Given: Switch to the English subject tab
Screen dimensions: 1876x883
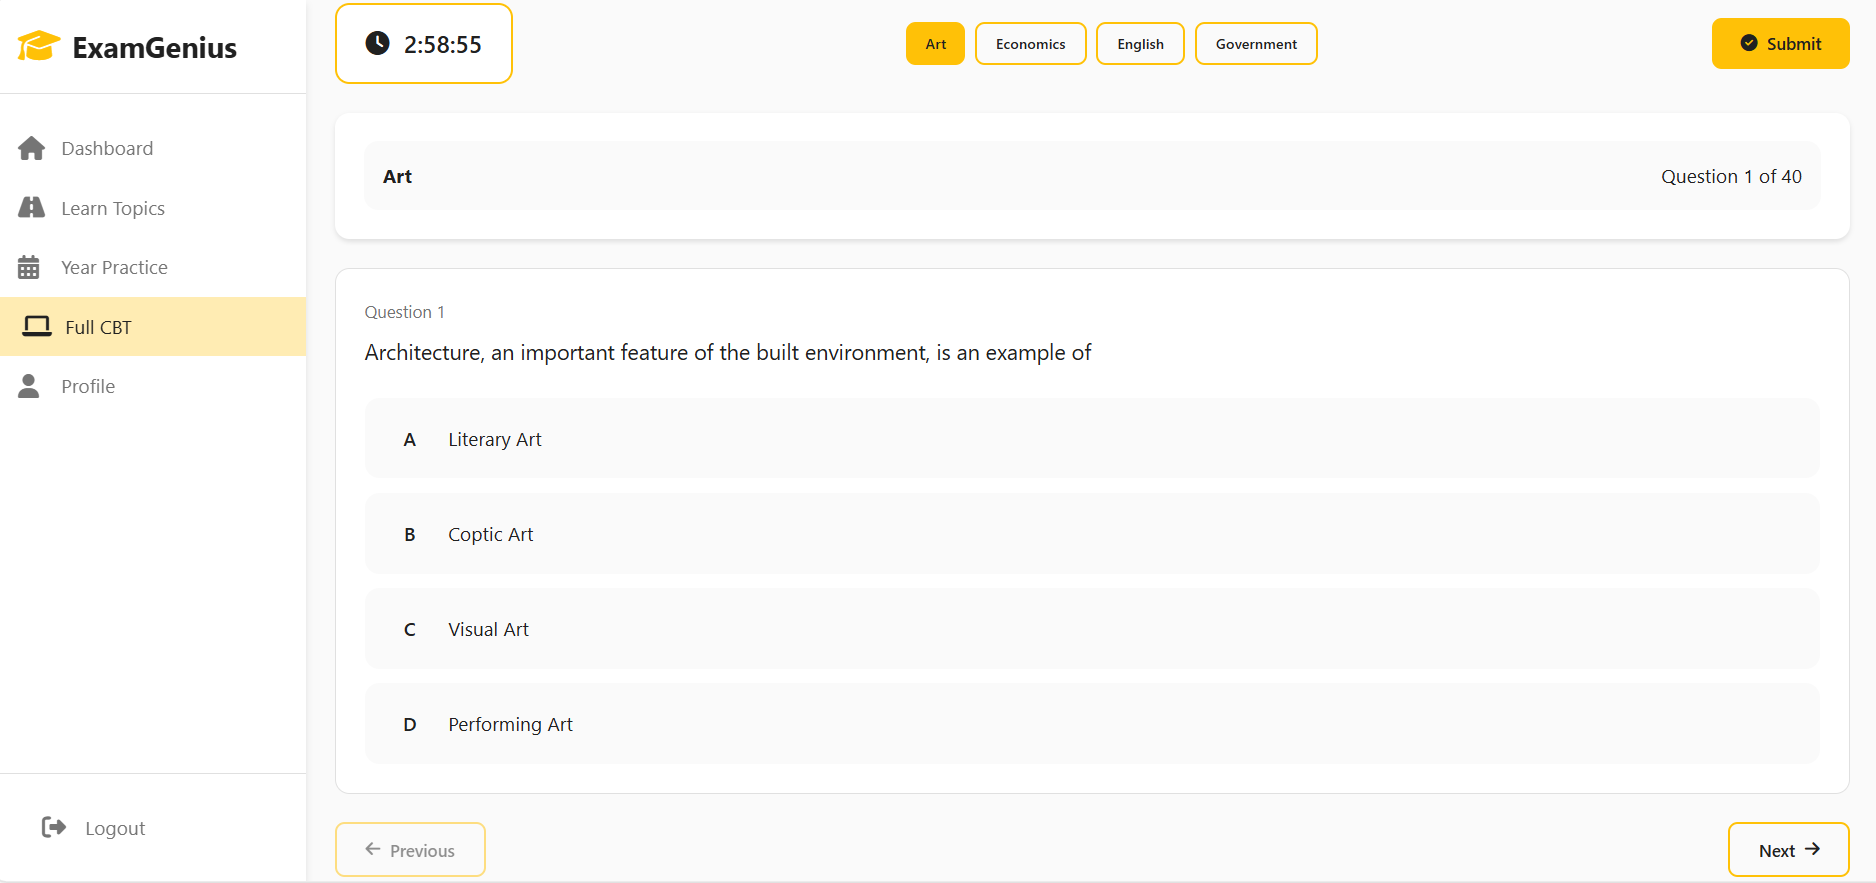Looking at the screenshot, I should 1140,44.
